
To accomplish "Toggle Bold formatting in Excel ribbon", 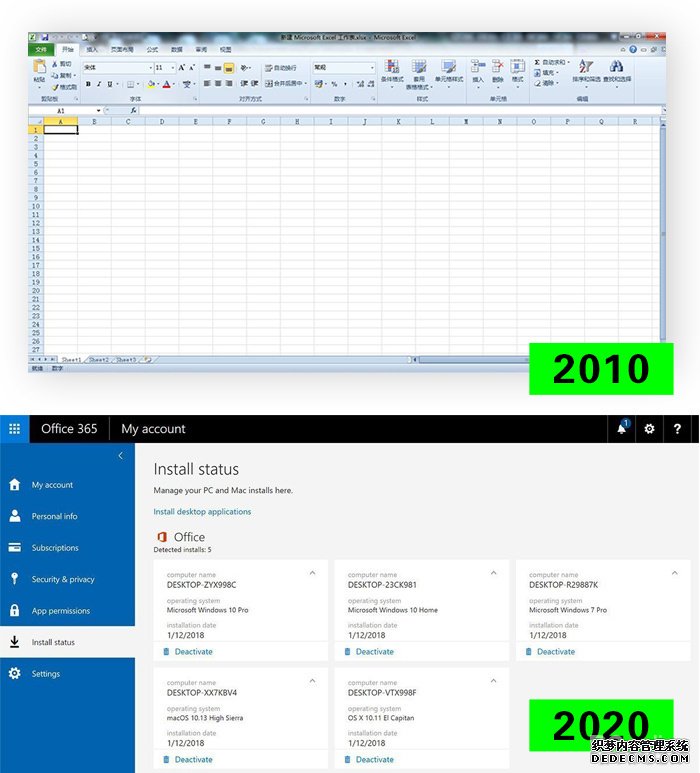I will pyautogui.click(x=88, y=84).
